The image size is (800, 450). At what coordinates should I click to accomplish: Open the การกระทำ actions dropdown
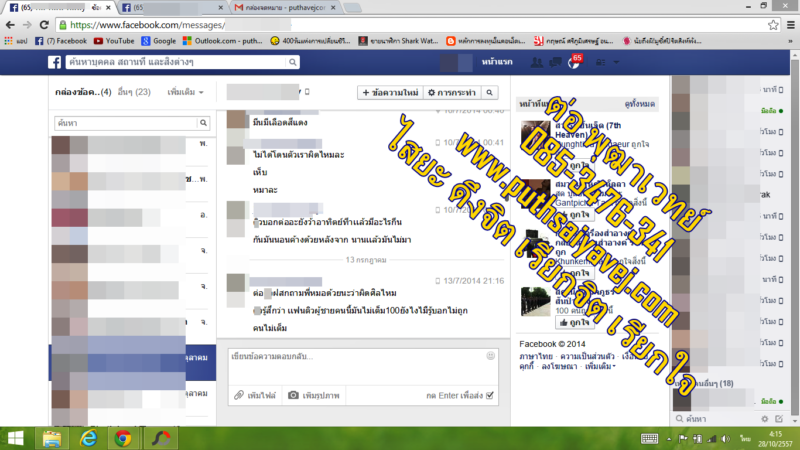452,92
